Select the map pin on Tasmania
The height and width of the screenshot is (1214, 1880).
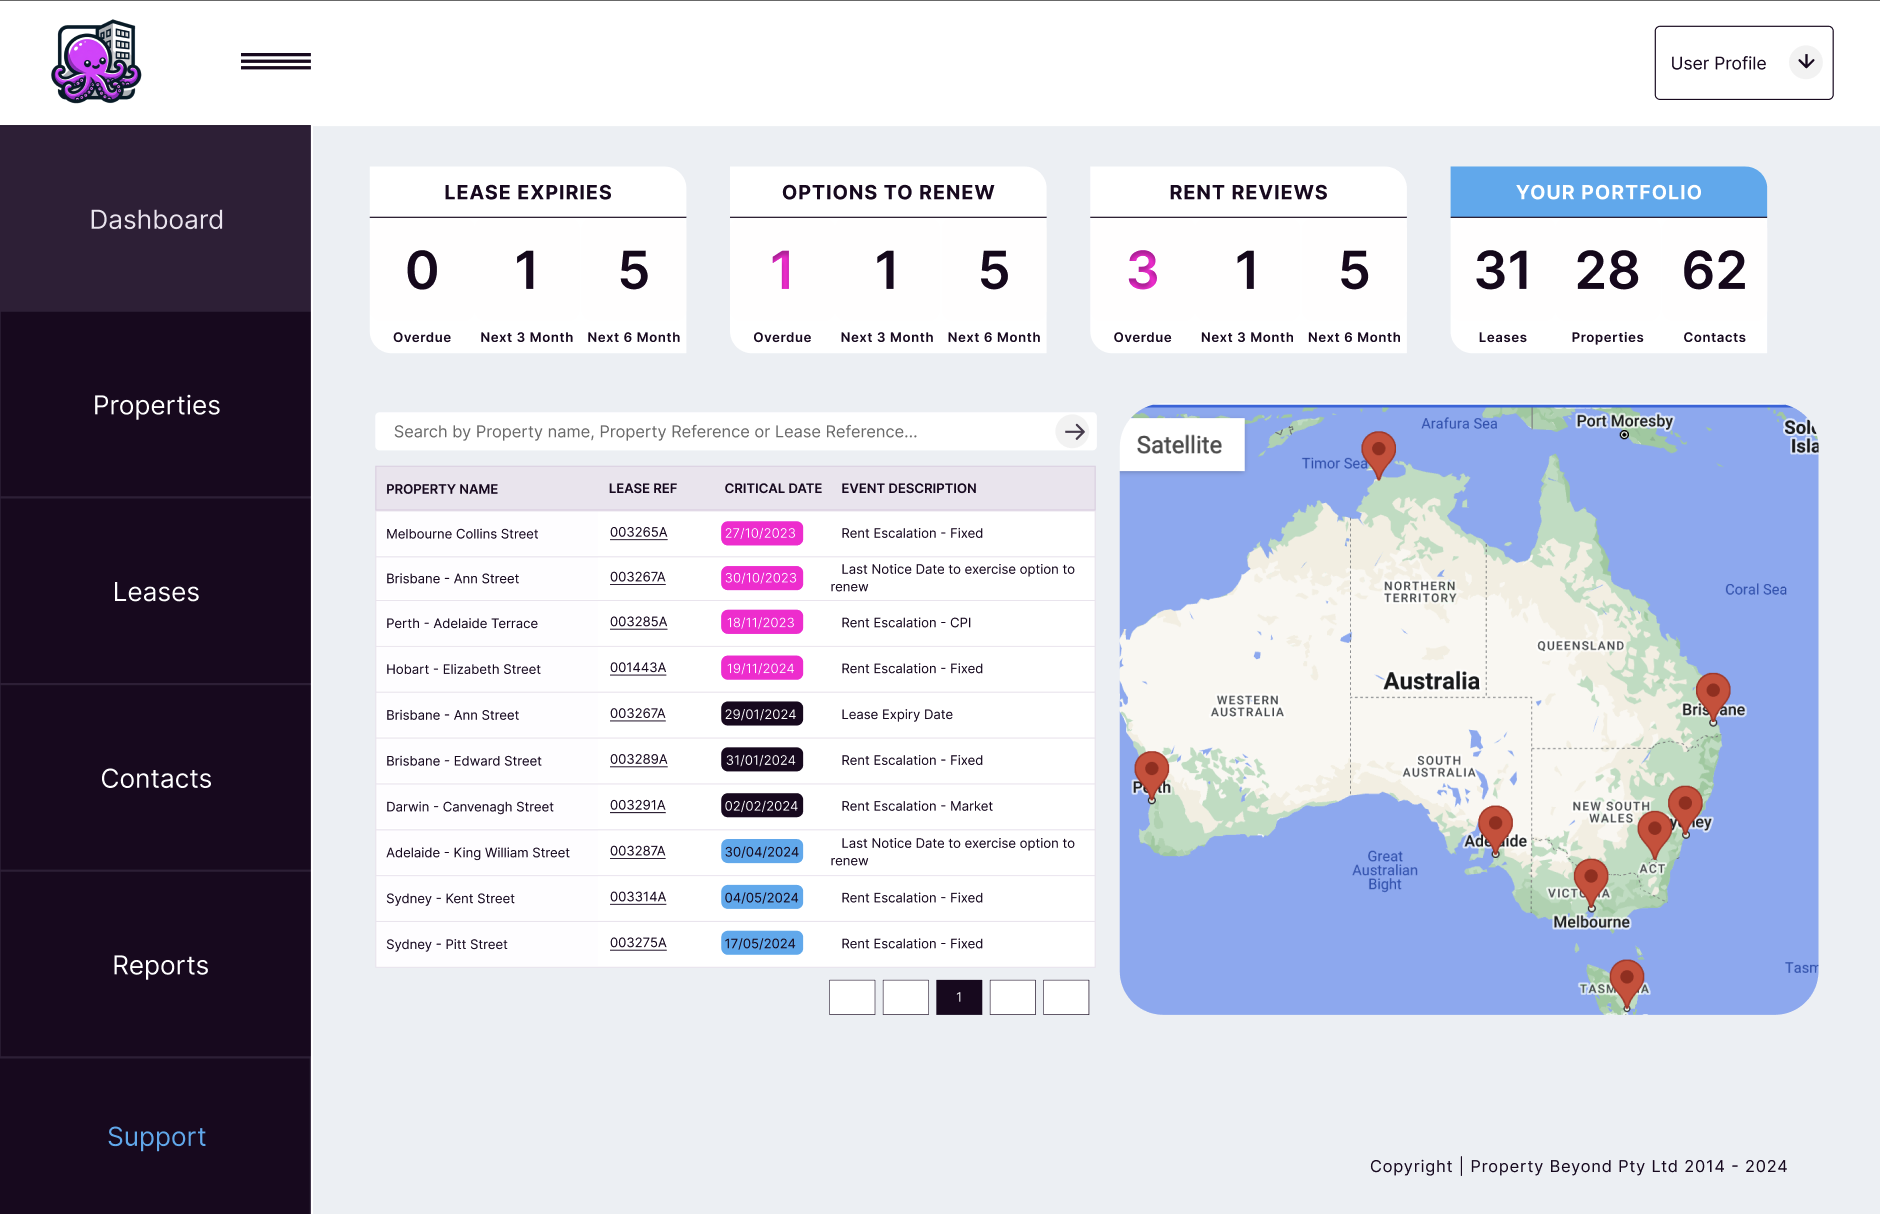pyautogui.click(x=1625, y=975)
